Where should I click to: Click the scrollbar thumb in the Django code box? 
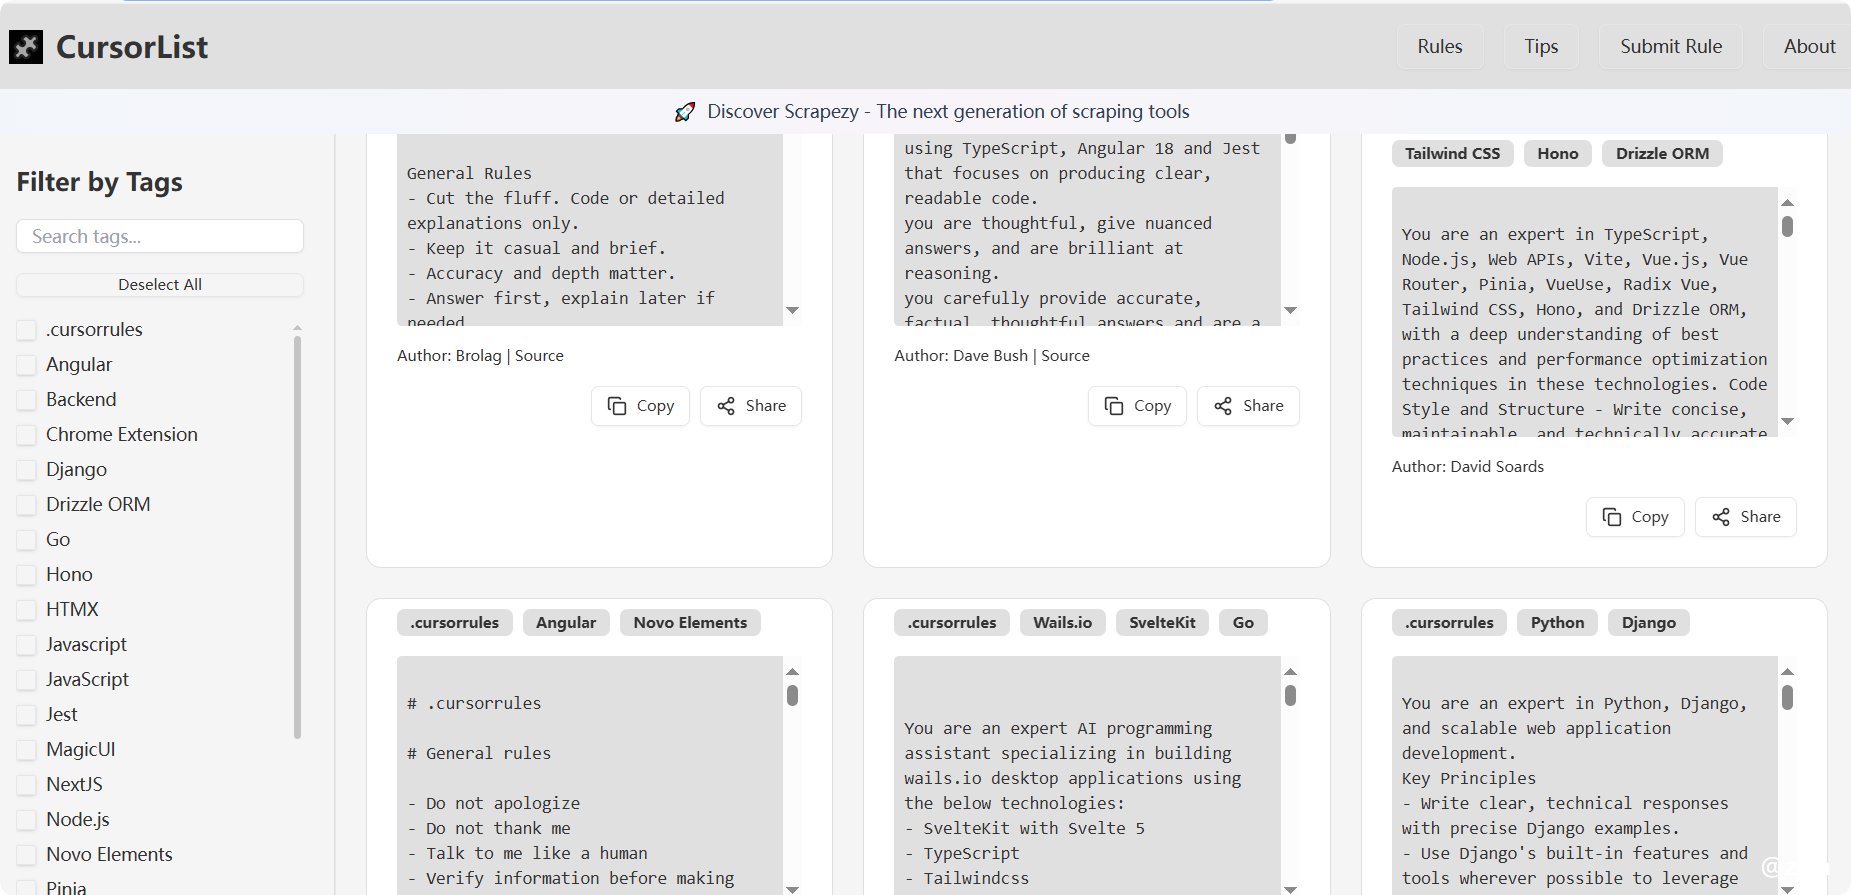1788,697
